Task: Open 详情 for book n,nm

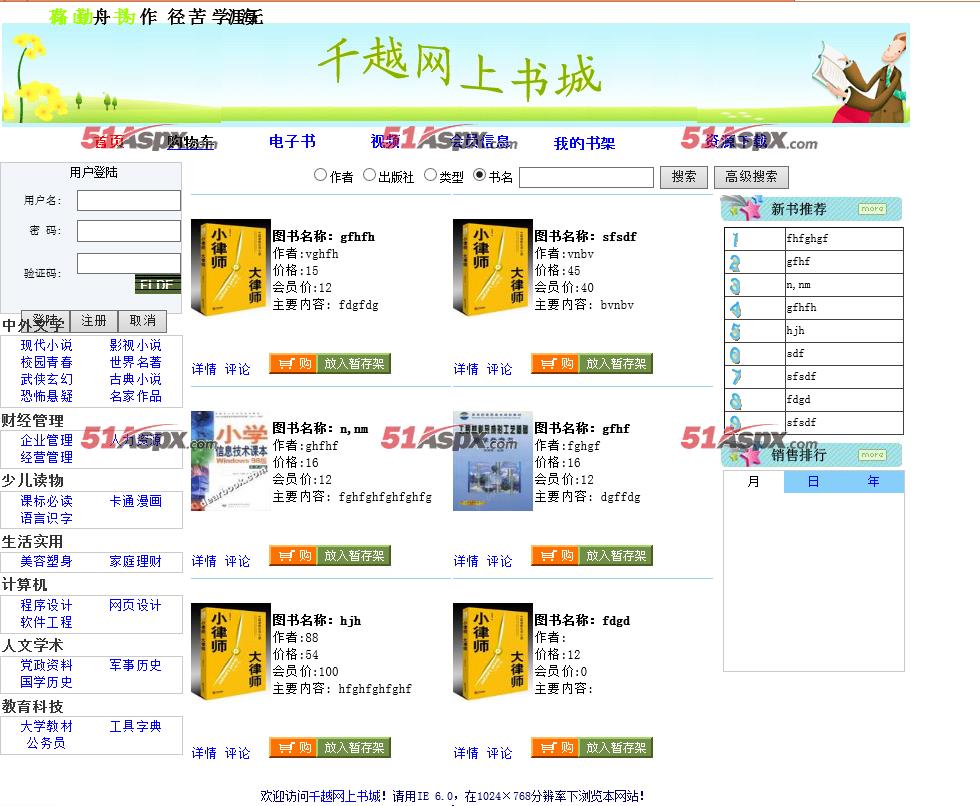Action: 204,561
